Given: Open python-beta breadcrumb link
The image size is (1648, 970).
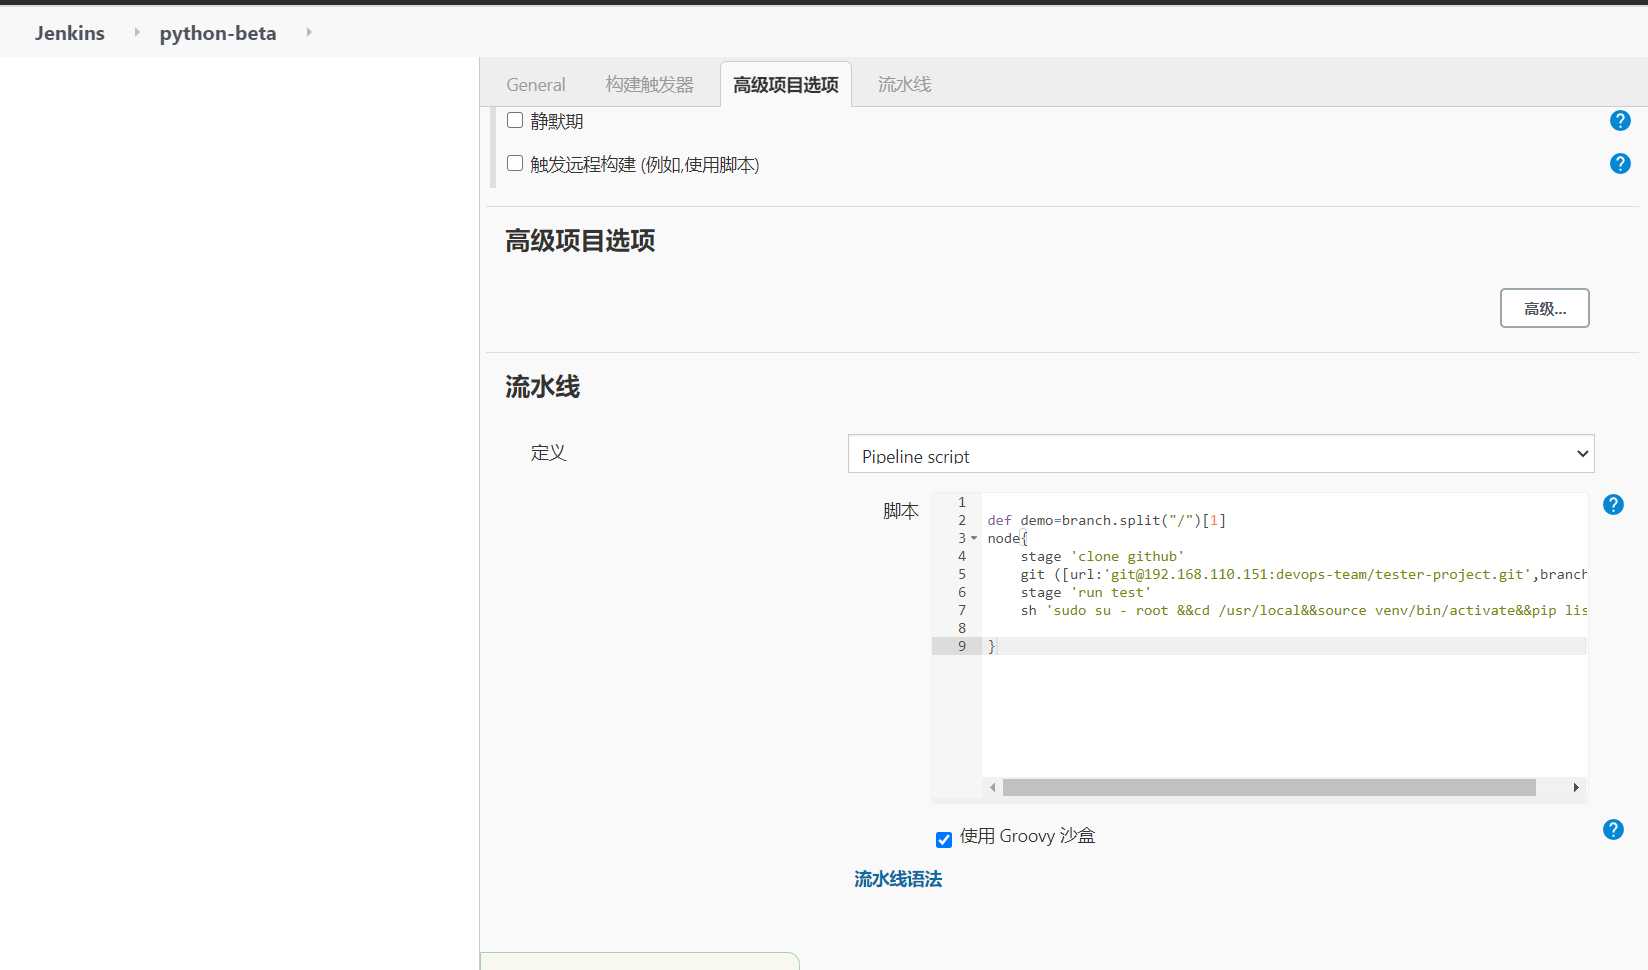Looking at the screenshot, I should [218, 33].
